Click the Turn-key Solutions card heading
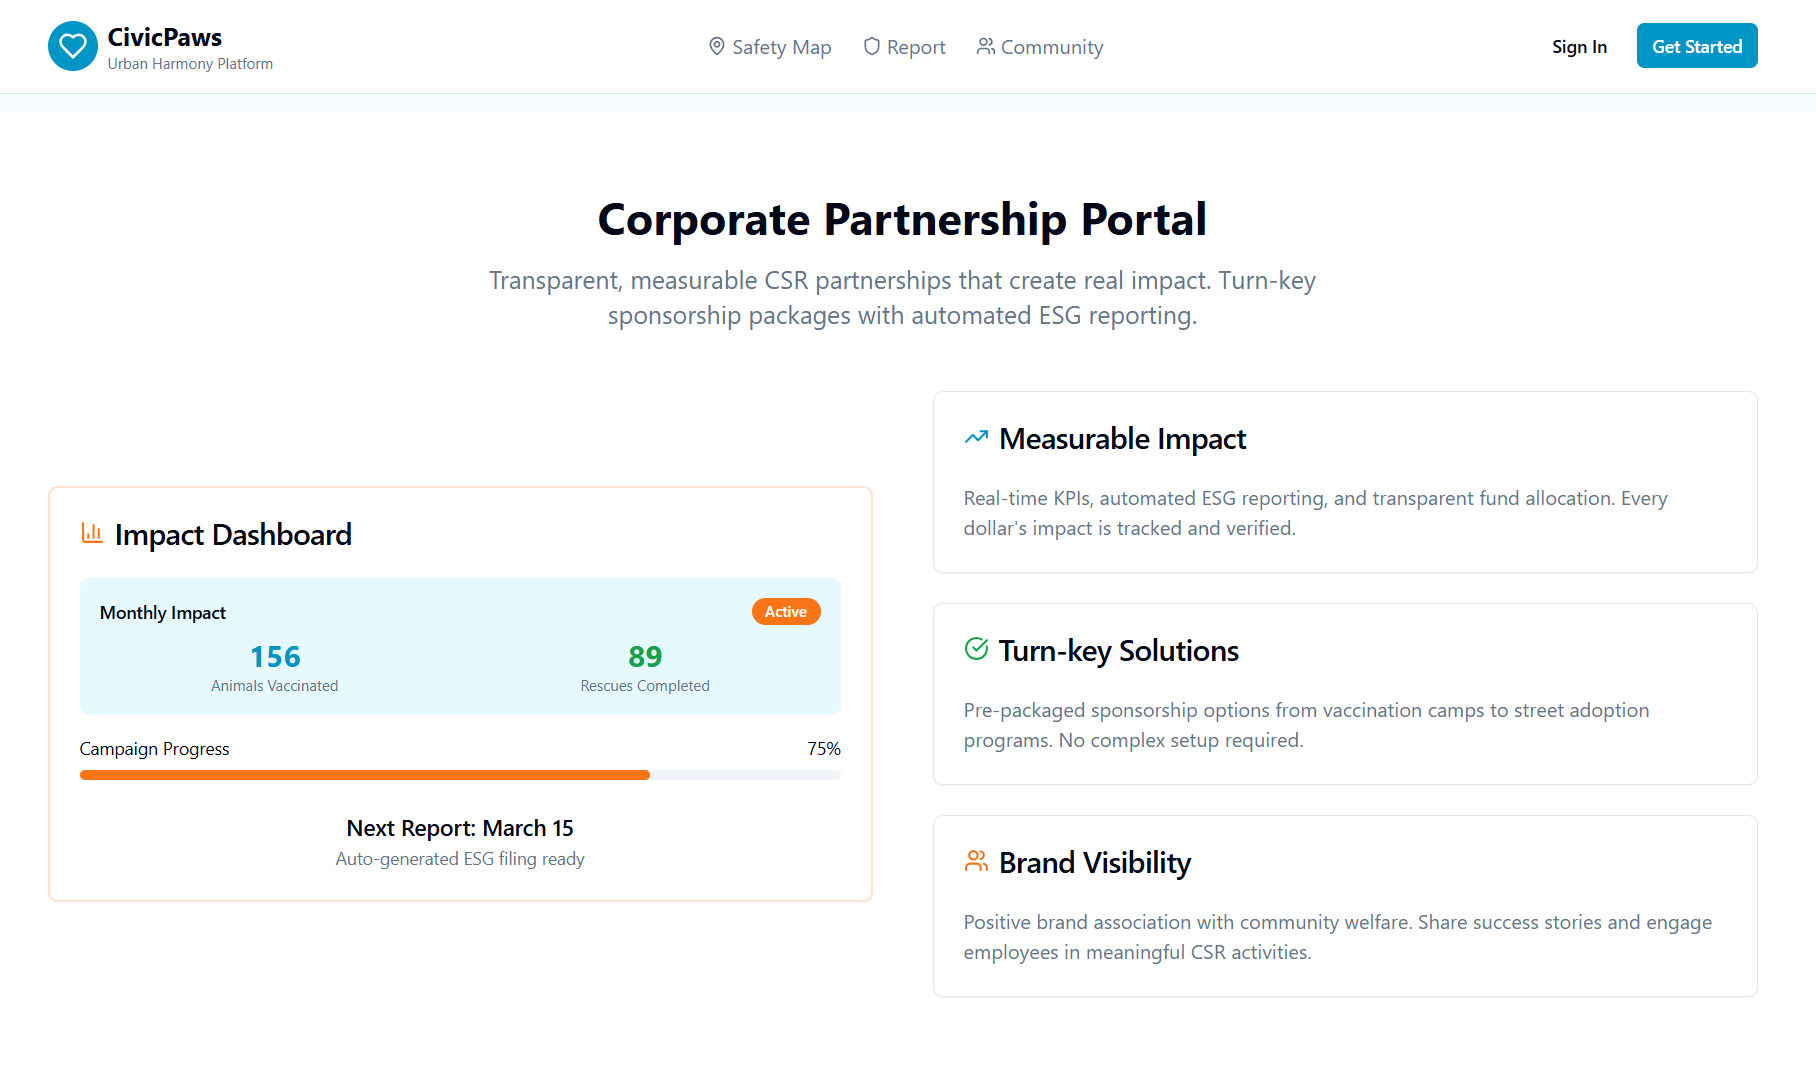 click(1119, 650)
